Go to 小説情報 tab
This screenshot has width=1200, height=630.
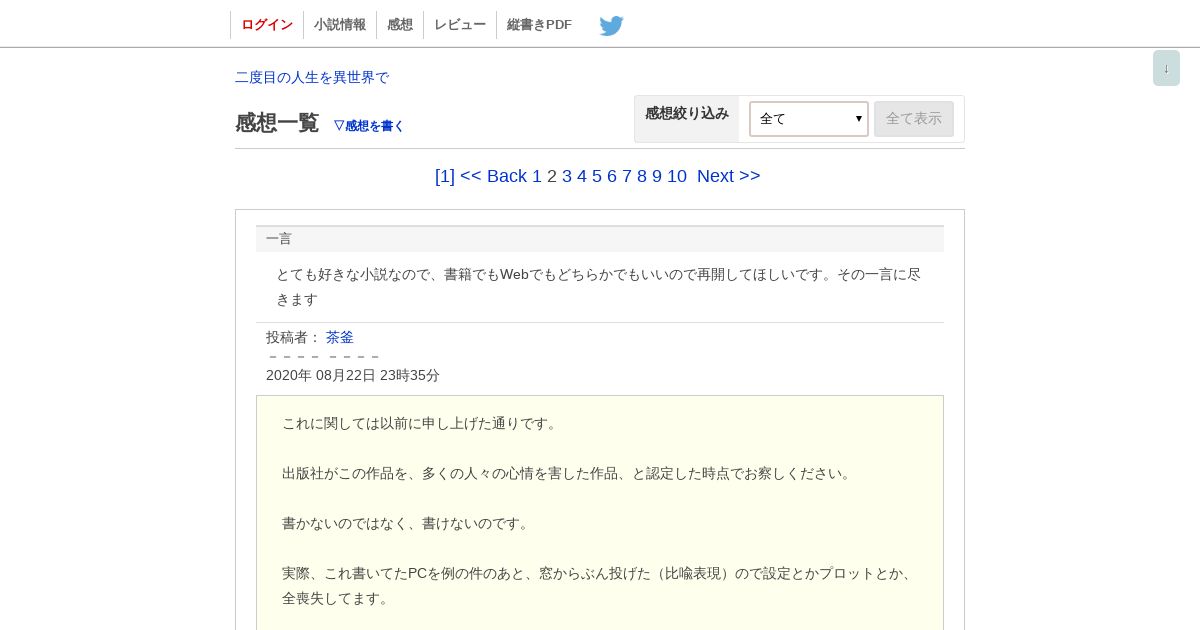click(x=340, y=25)
